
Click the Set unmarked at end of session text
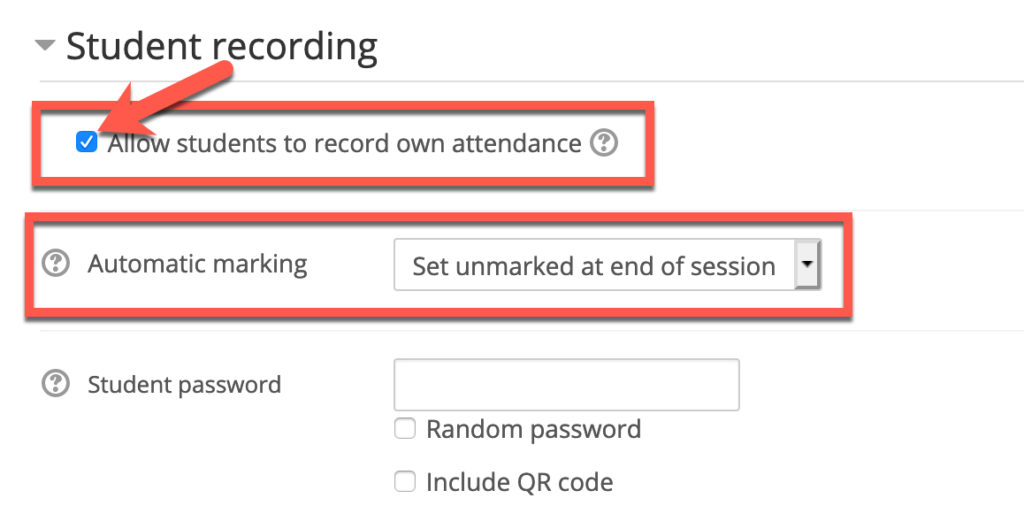593,266
